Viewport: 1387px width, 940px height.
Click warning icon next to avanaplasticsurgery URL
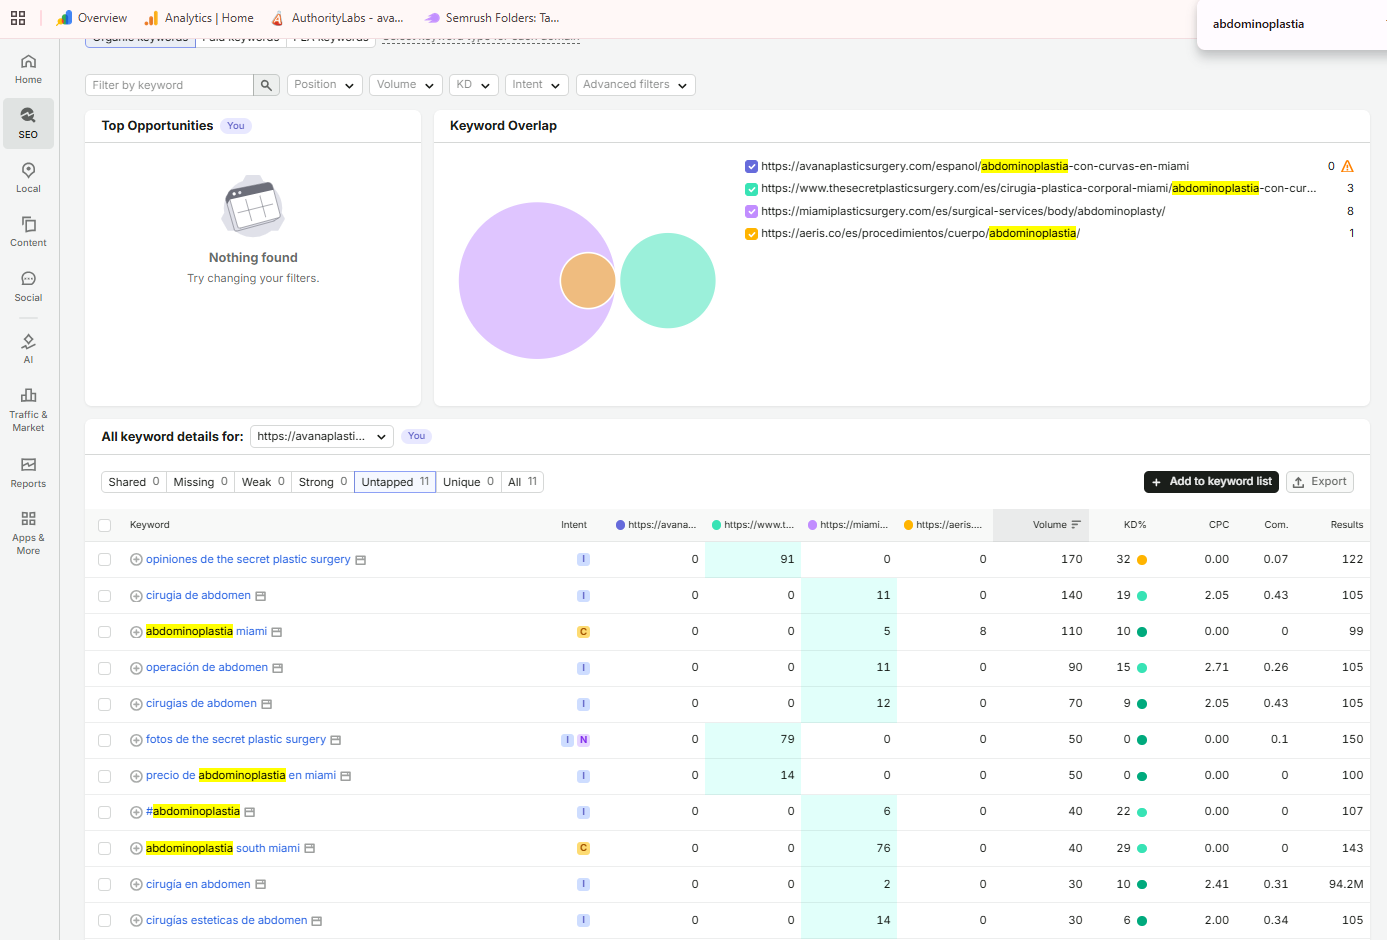click(x=1347, y=166)
